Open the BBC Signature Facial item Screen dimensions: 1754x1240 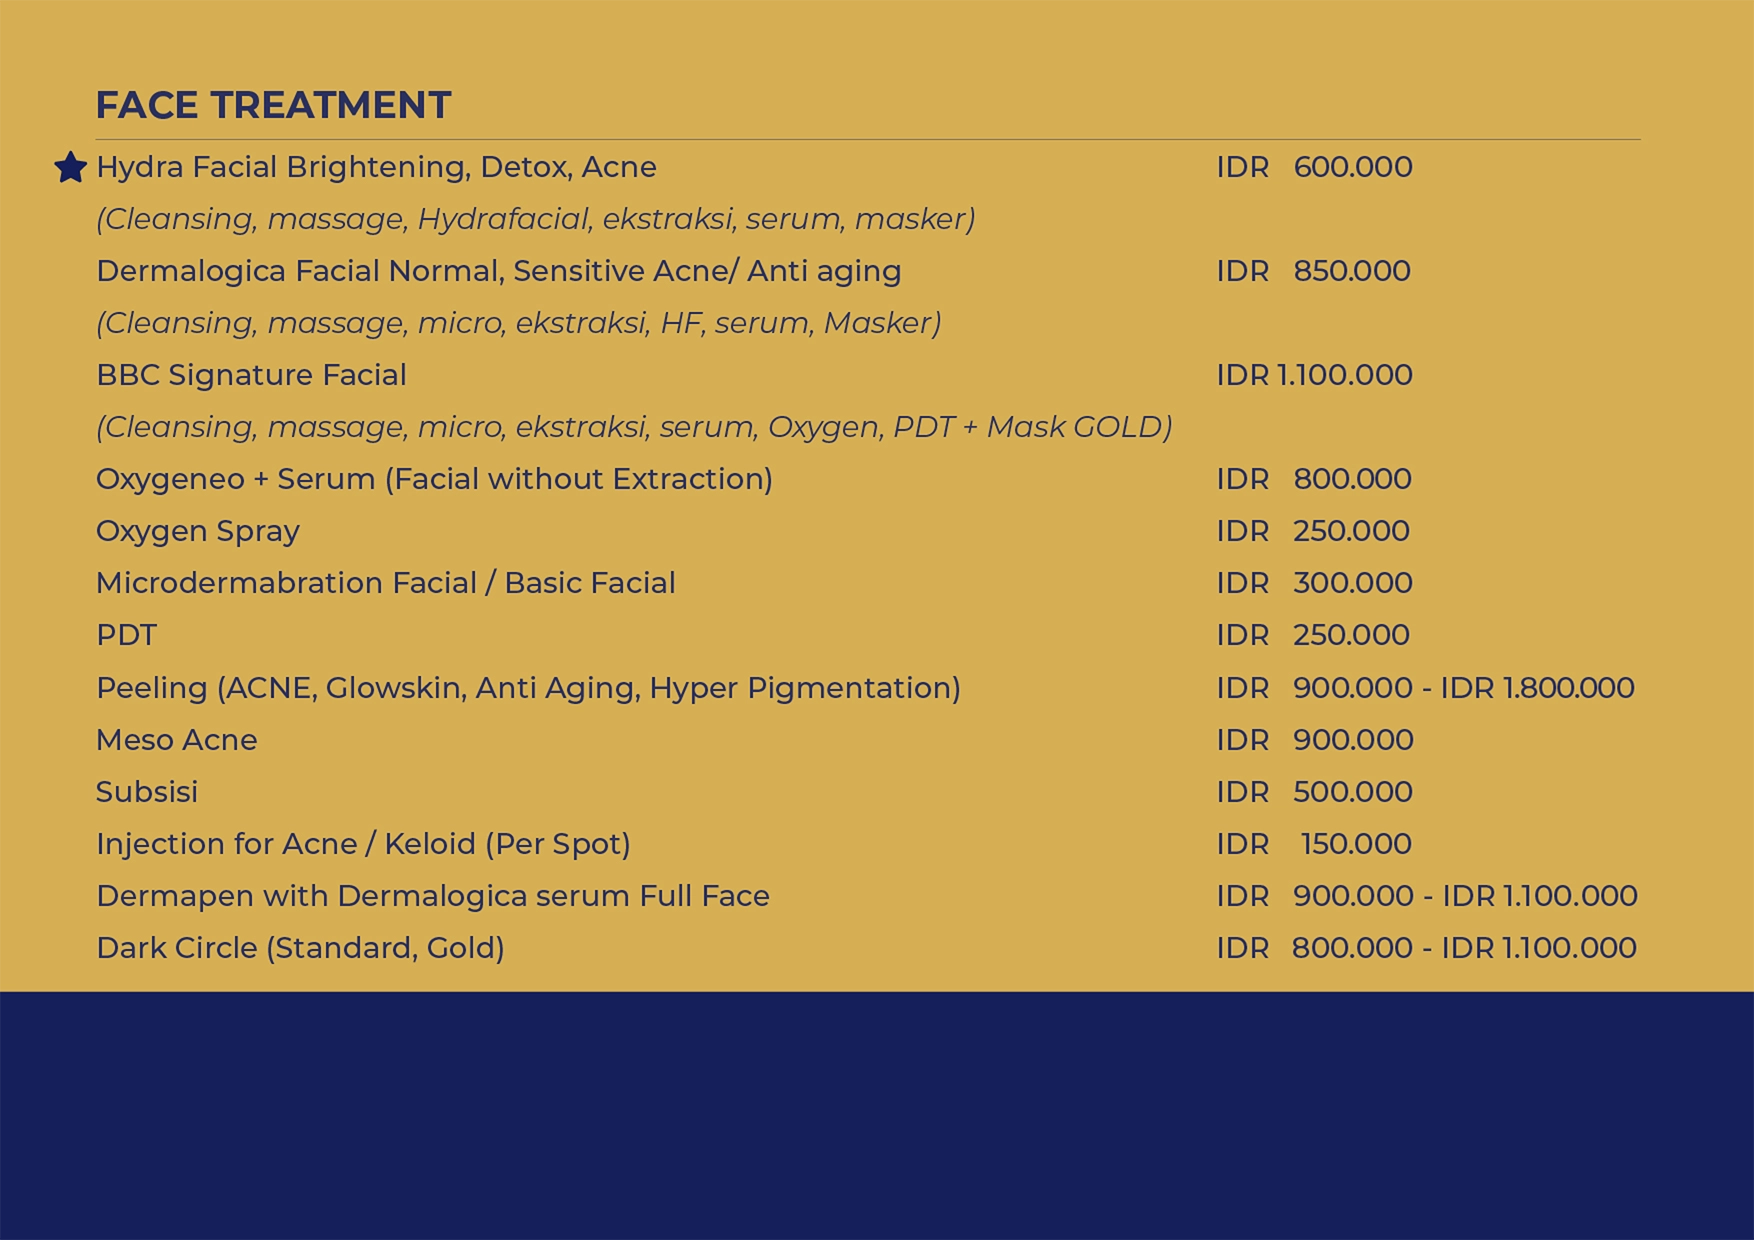point(251,375)
